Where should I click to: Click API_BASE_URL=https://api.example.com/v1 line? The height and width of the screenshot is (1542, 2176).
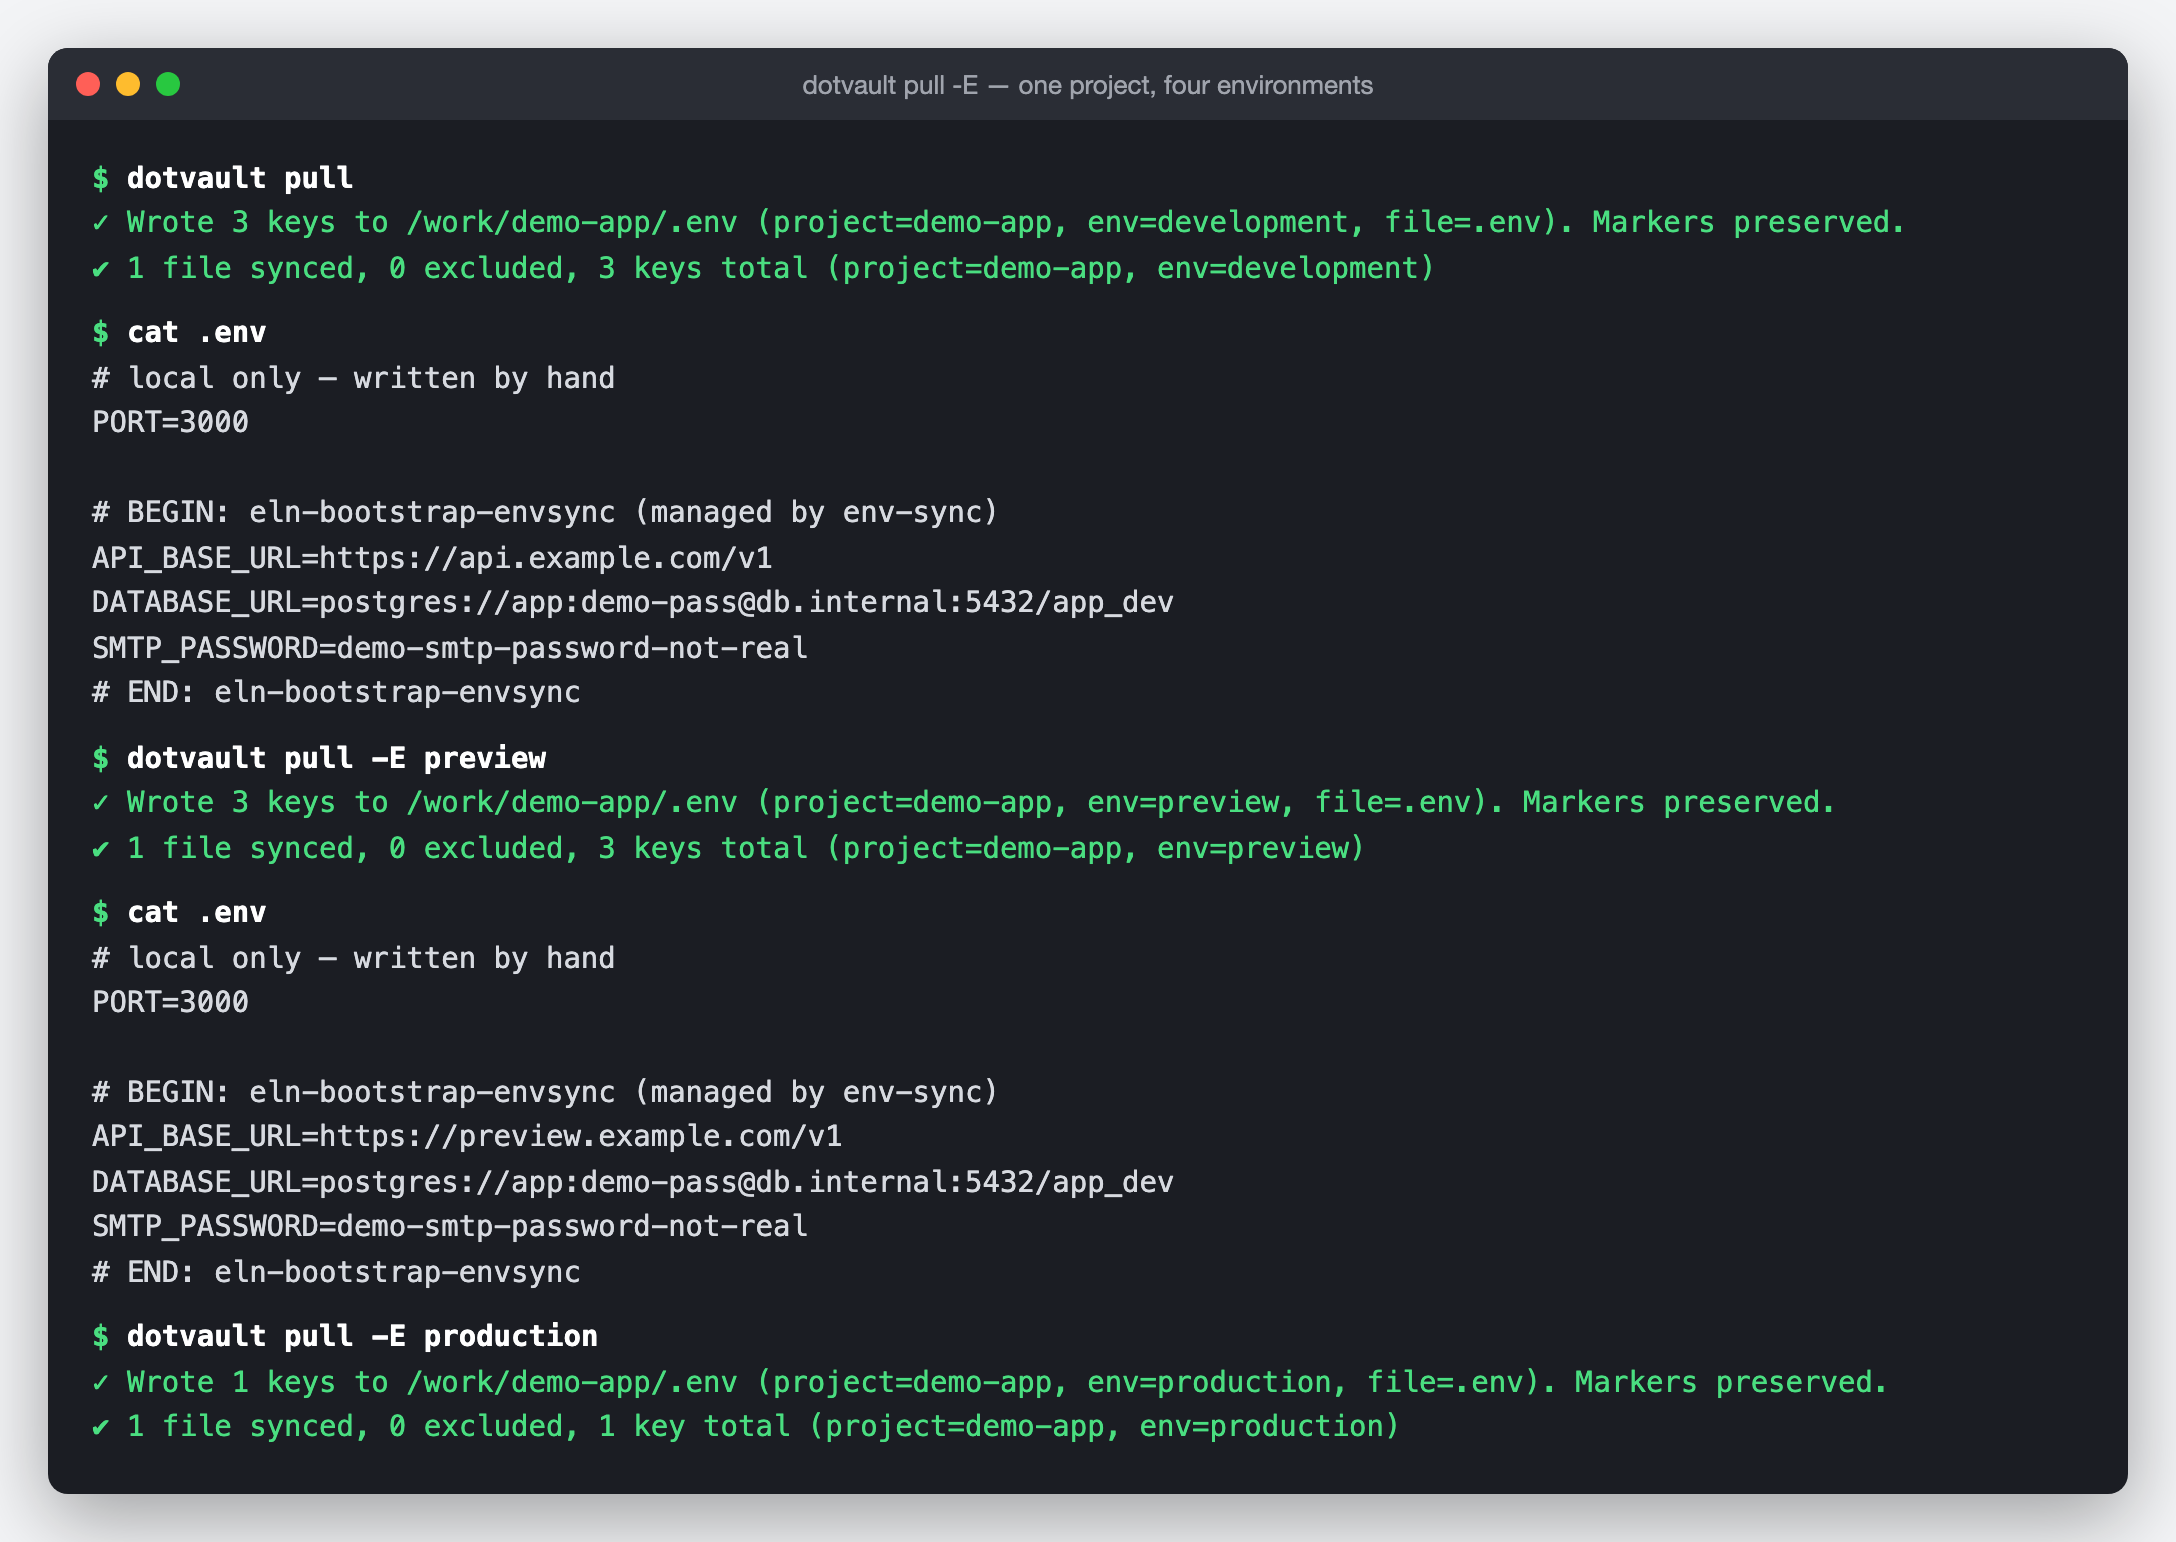pyautogui.click(x=432, y=558)
